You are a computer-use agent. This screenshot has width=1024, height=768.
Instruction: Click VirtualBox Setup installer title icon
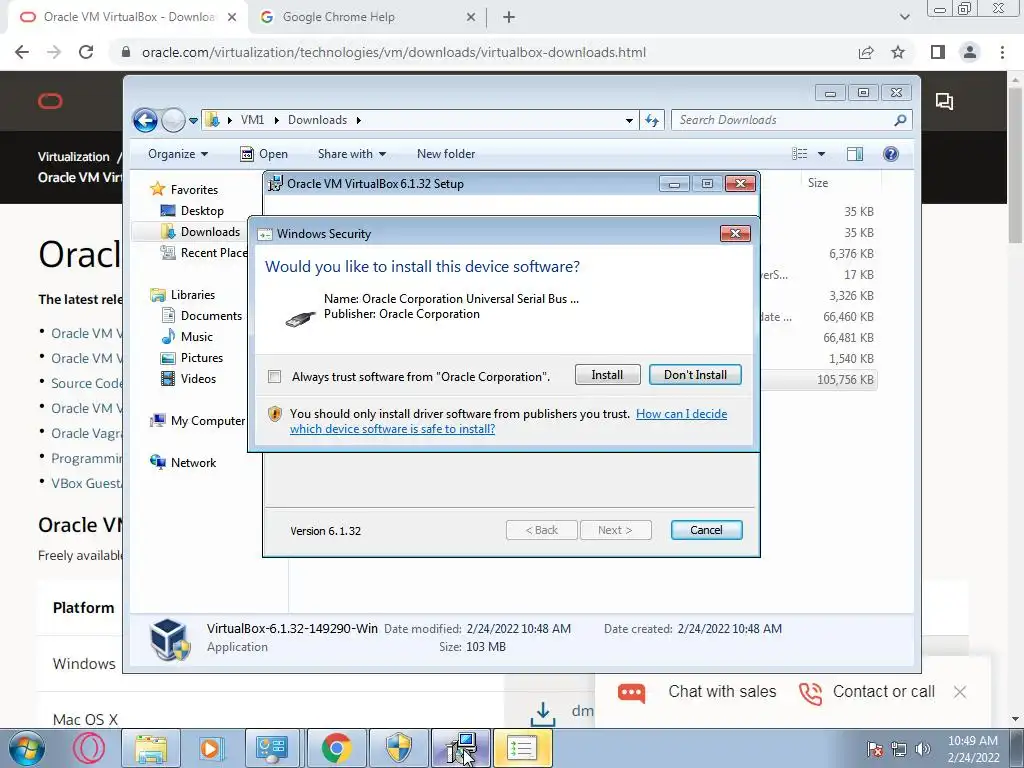[x=276, y=184]
